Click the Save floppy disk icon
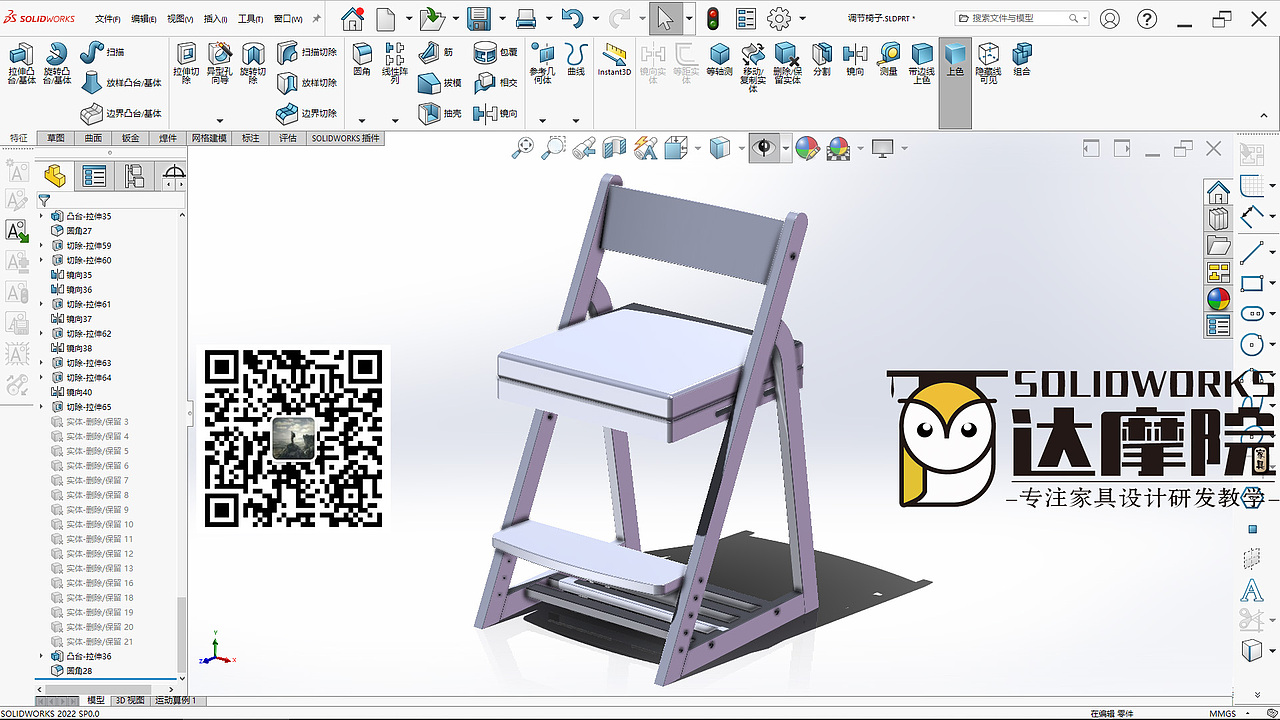The height and width of the screenshot is (720, 1280). coord(479,18)
